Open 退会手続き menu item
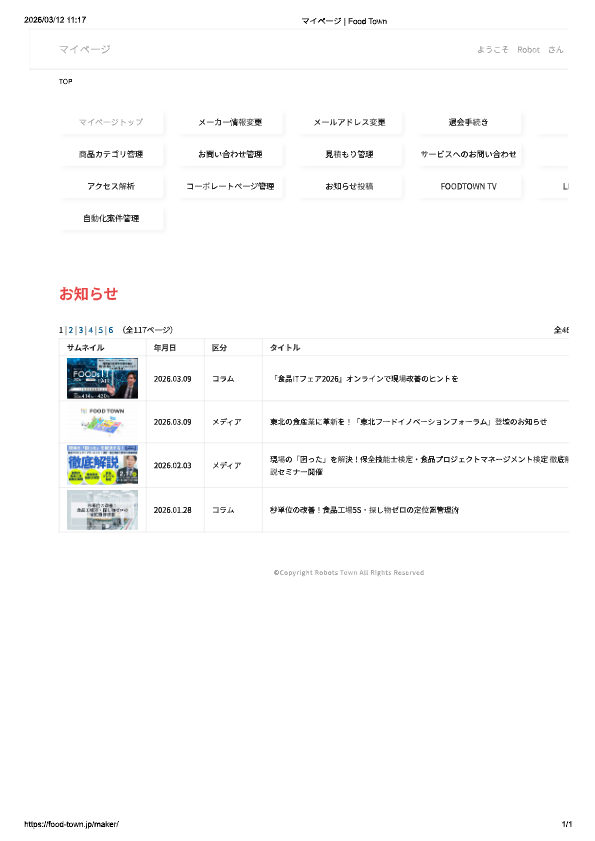This screenshot has height=841, width=595. tap(468, 122)
